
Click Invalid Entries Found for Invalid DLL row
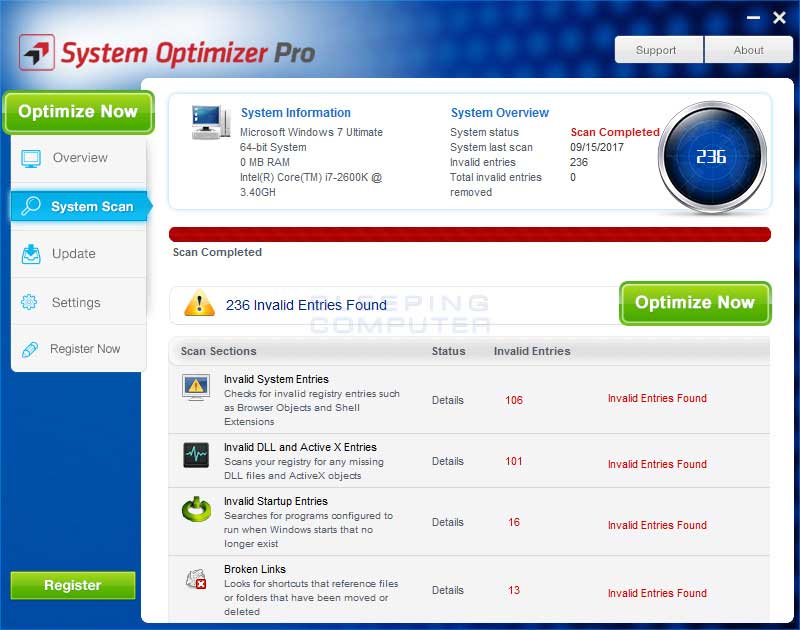(x=657, y=464)
